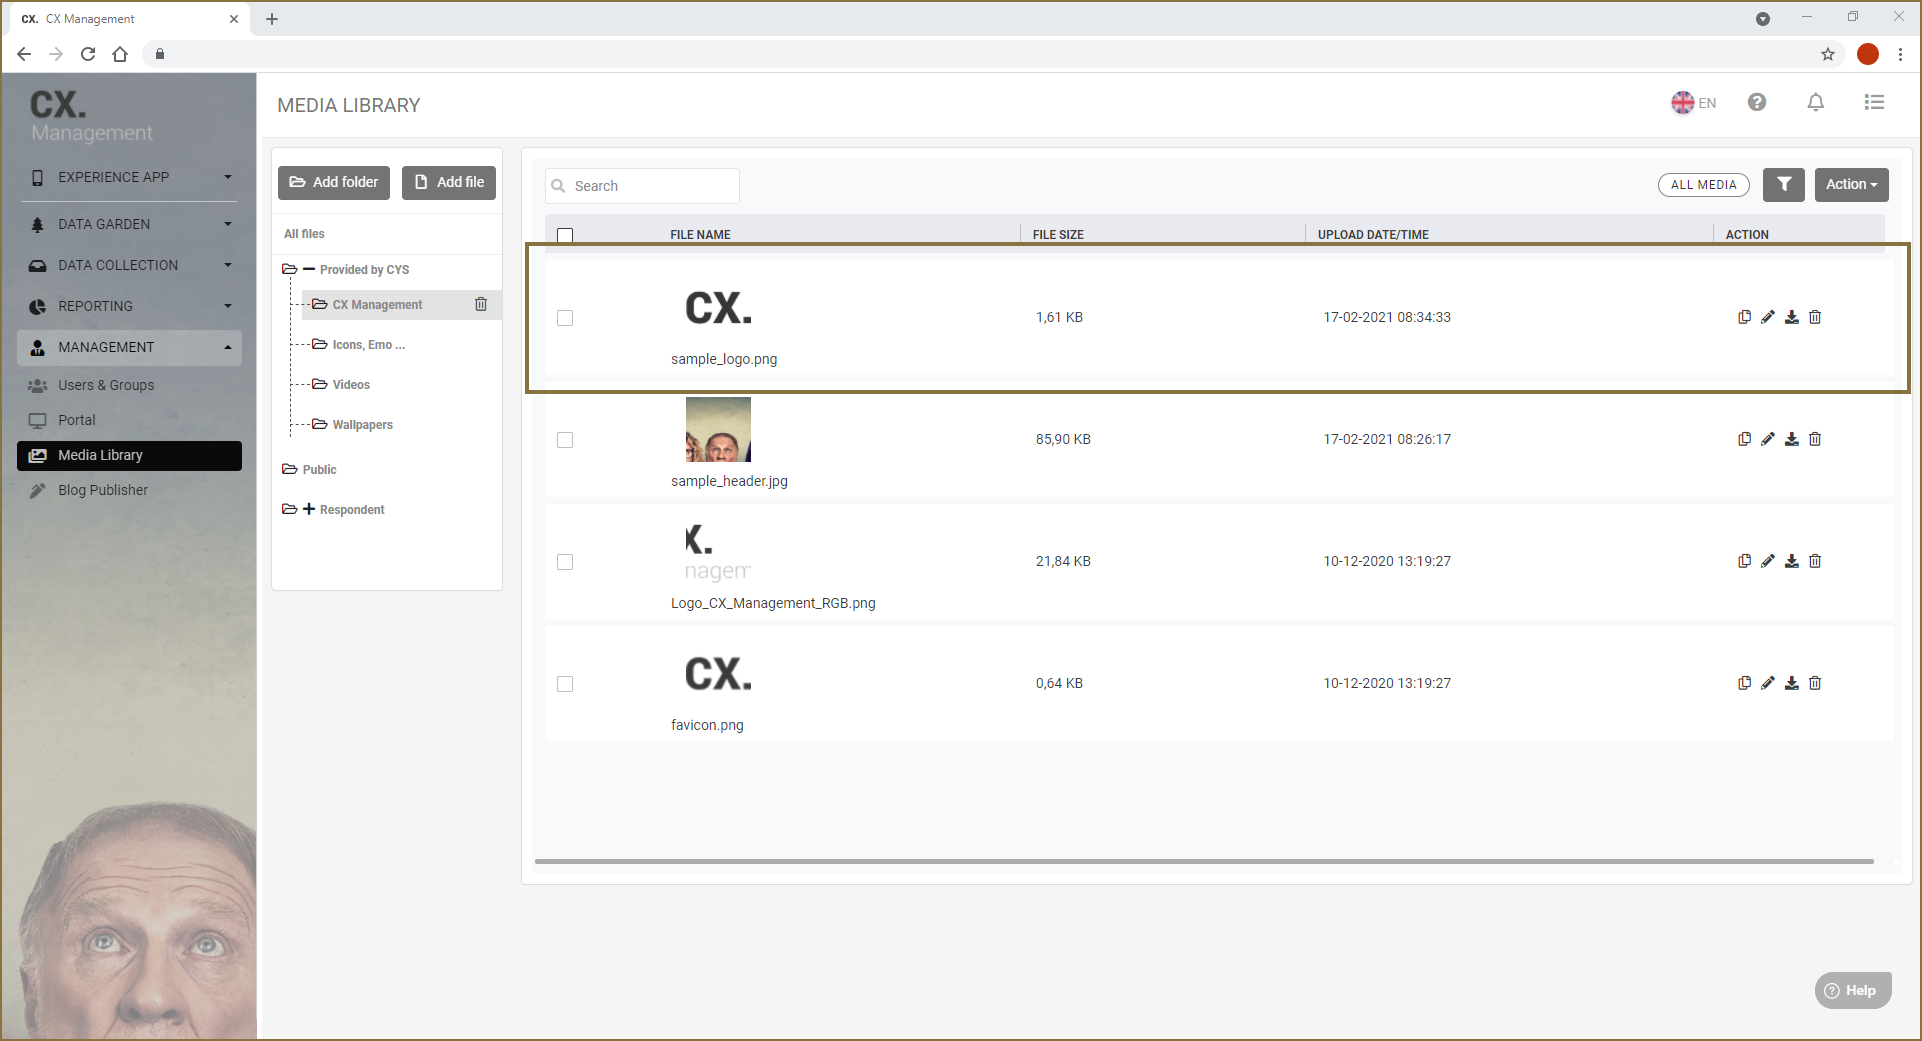The width and height of the screenshot is (1922, 1041).
Task: Download Logo_CX_Management_RGB.png
Action: pos(1792,561)
